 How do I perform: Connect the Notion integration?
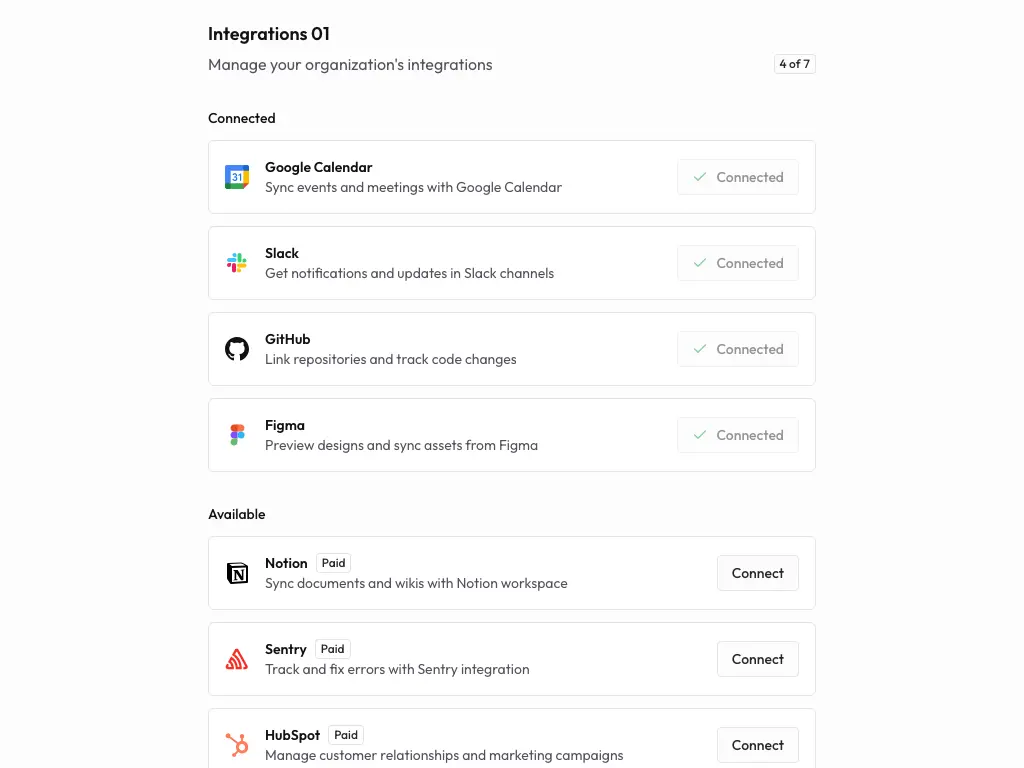coord(757,573)
